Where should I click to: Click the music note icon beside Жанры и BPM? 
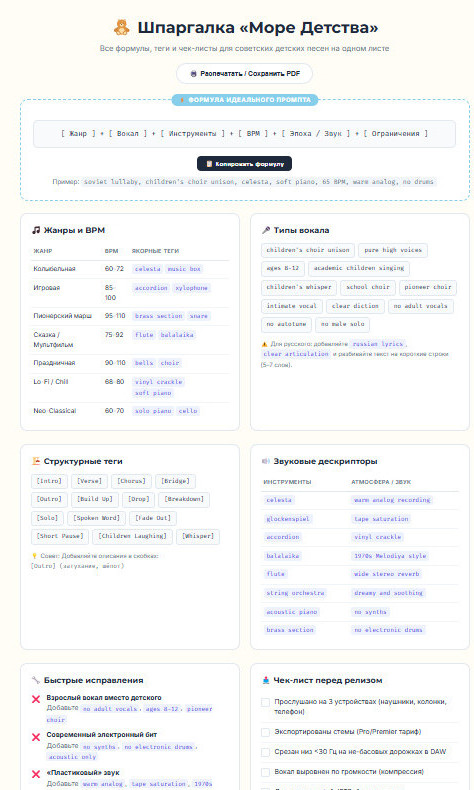click(36, 230)
